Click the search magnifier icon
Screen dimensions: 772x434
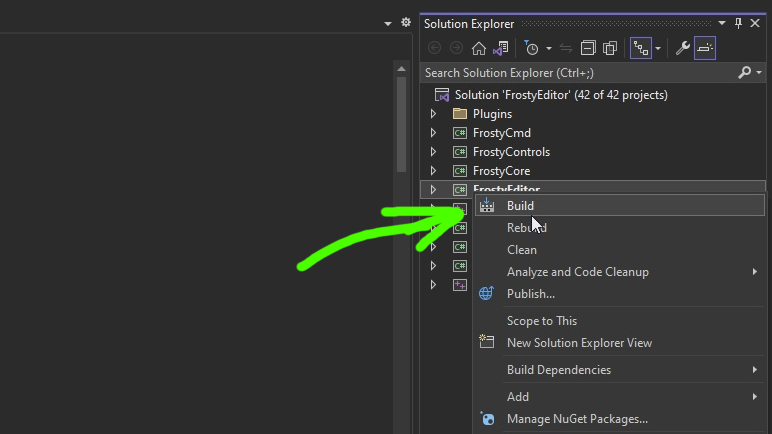point(744,73)
